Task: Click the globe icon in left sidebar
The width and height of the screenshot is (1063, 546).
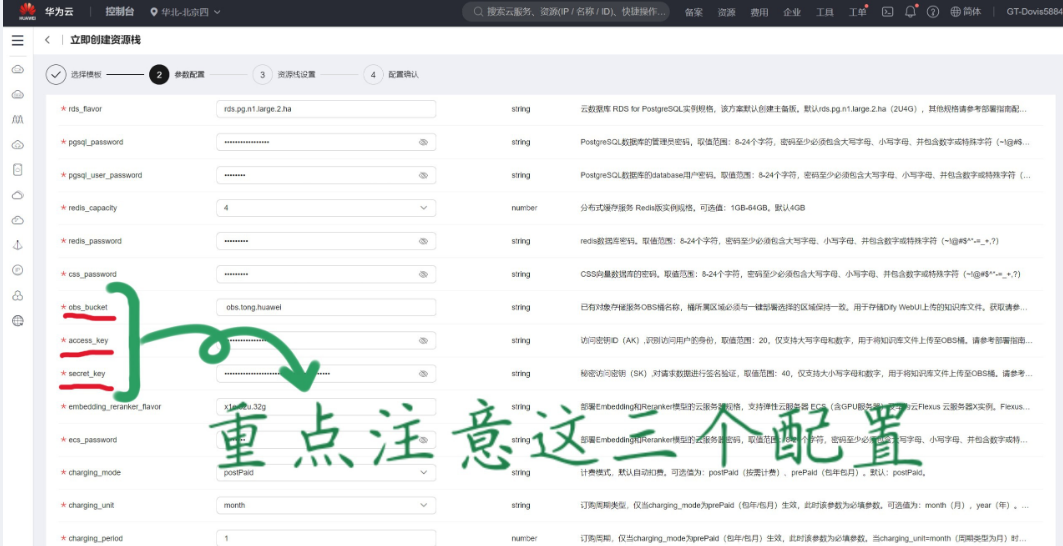Action: tap(17, 321)
